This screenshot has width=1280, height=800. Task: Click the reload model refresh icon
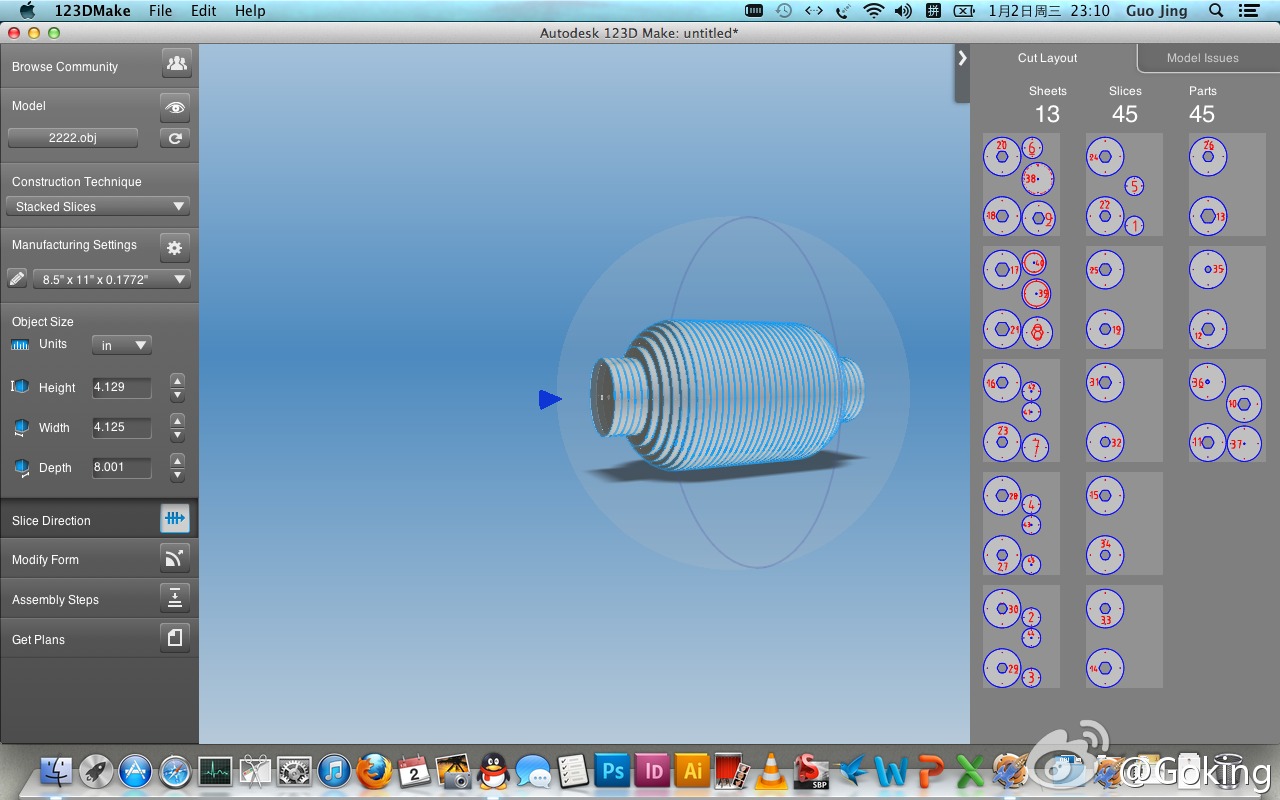pyautogui.click(x=175, y=138)
